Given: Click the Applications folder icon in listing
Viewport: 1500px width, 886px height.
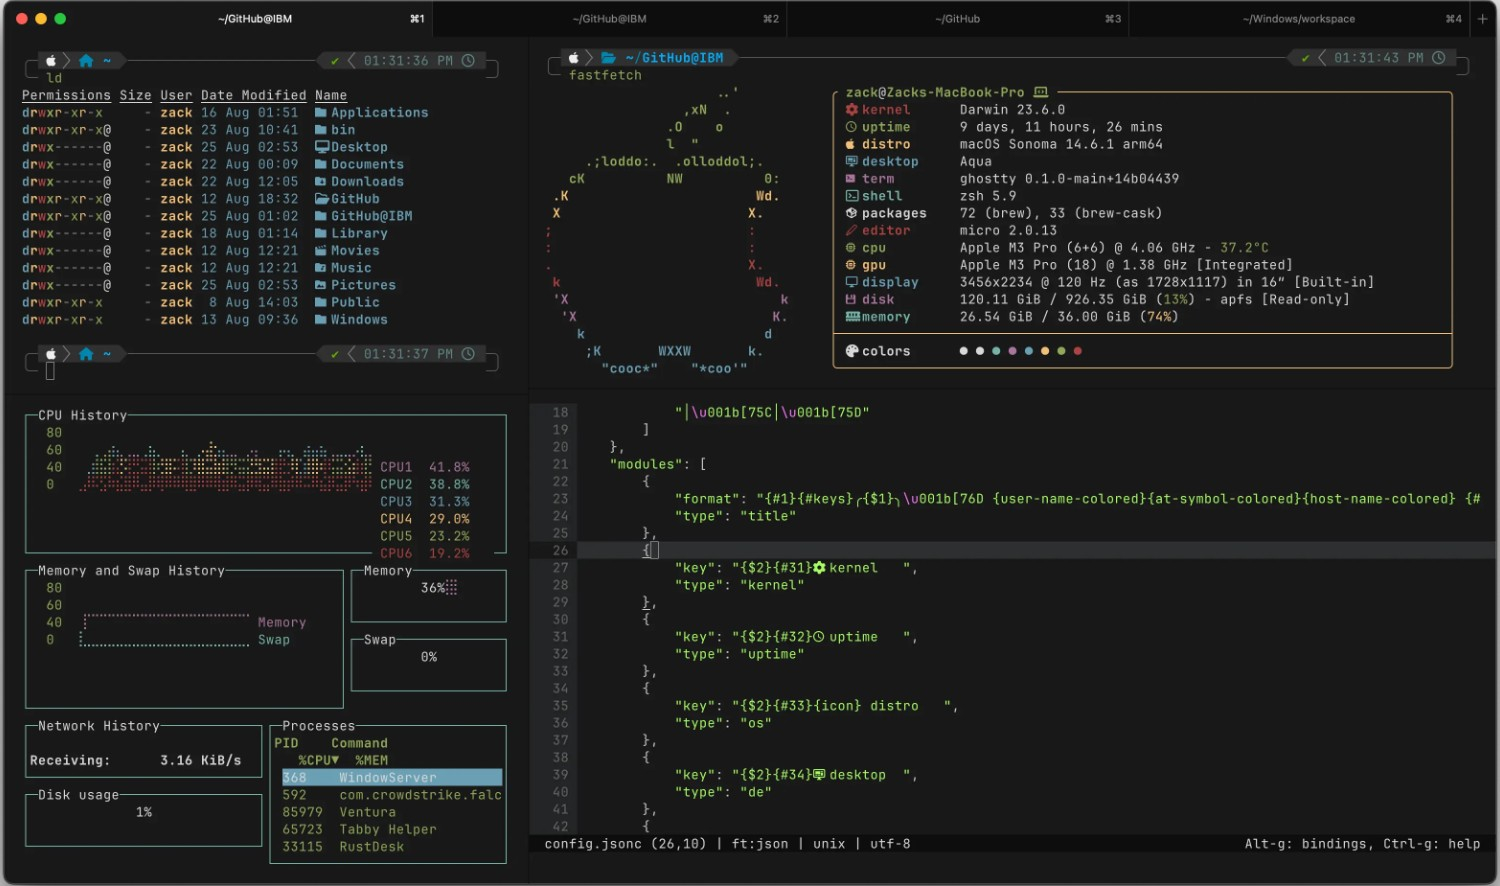Looking at the screenshot, I should [x=321, y=113].
